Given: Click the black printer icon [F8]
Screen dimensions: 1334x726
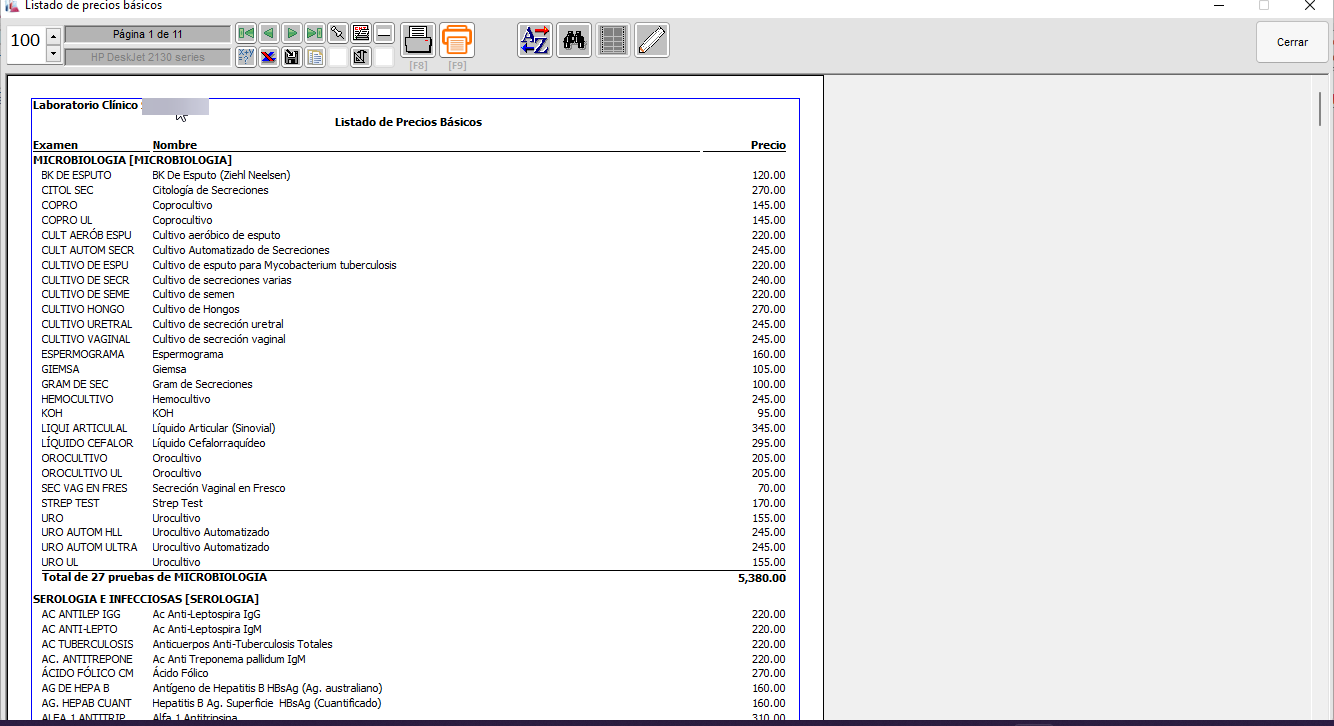Looking at the screenshot, I should tap(418, 40).
